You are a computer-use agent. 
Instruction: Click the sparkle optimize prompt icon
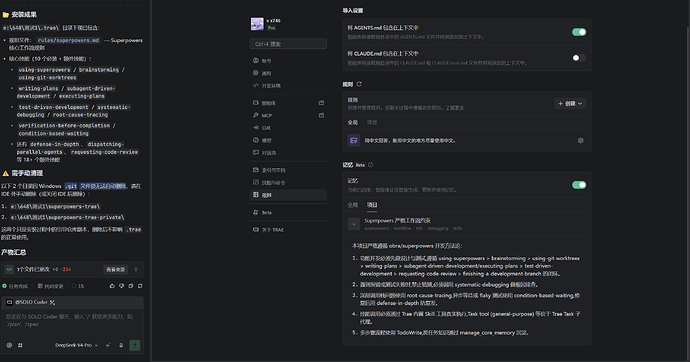tap(108, 345)
